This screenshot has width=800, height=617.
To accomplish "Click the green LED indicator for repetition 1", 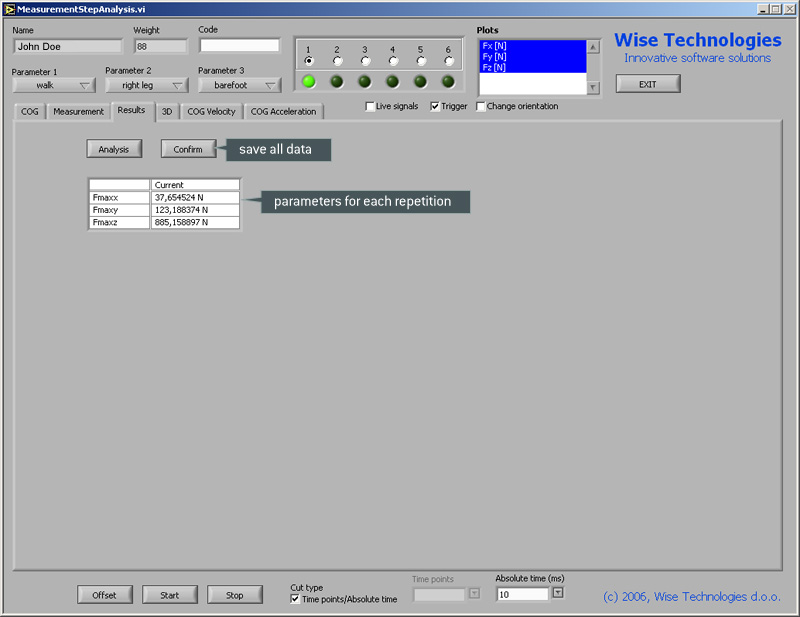I will [309, 81].
